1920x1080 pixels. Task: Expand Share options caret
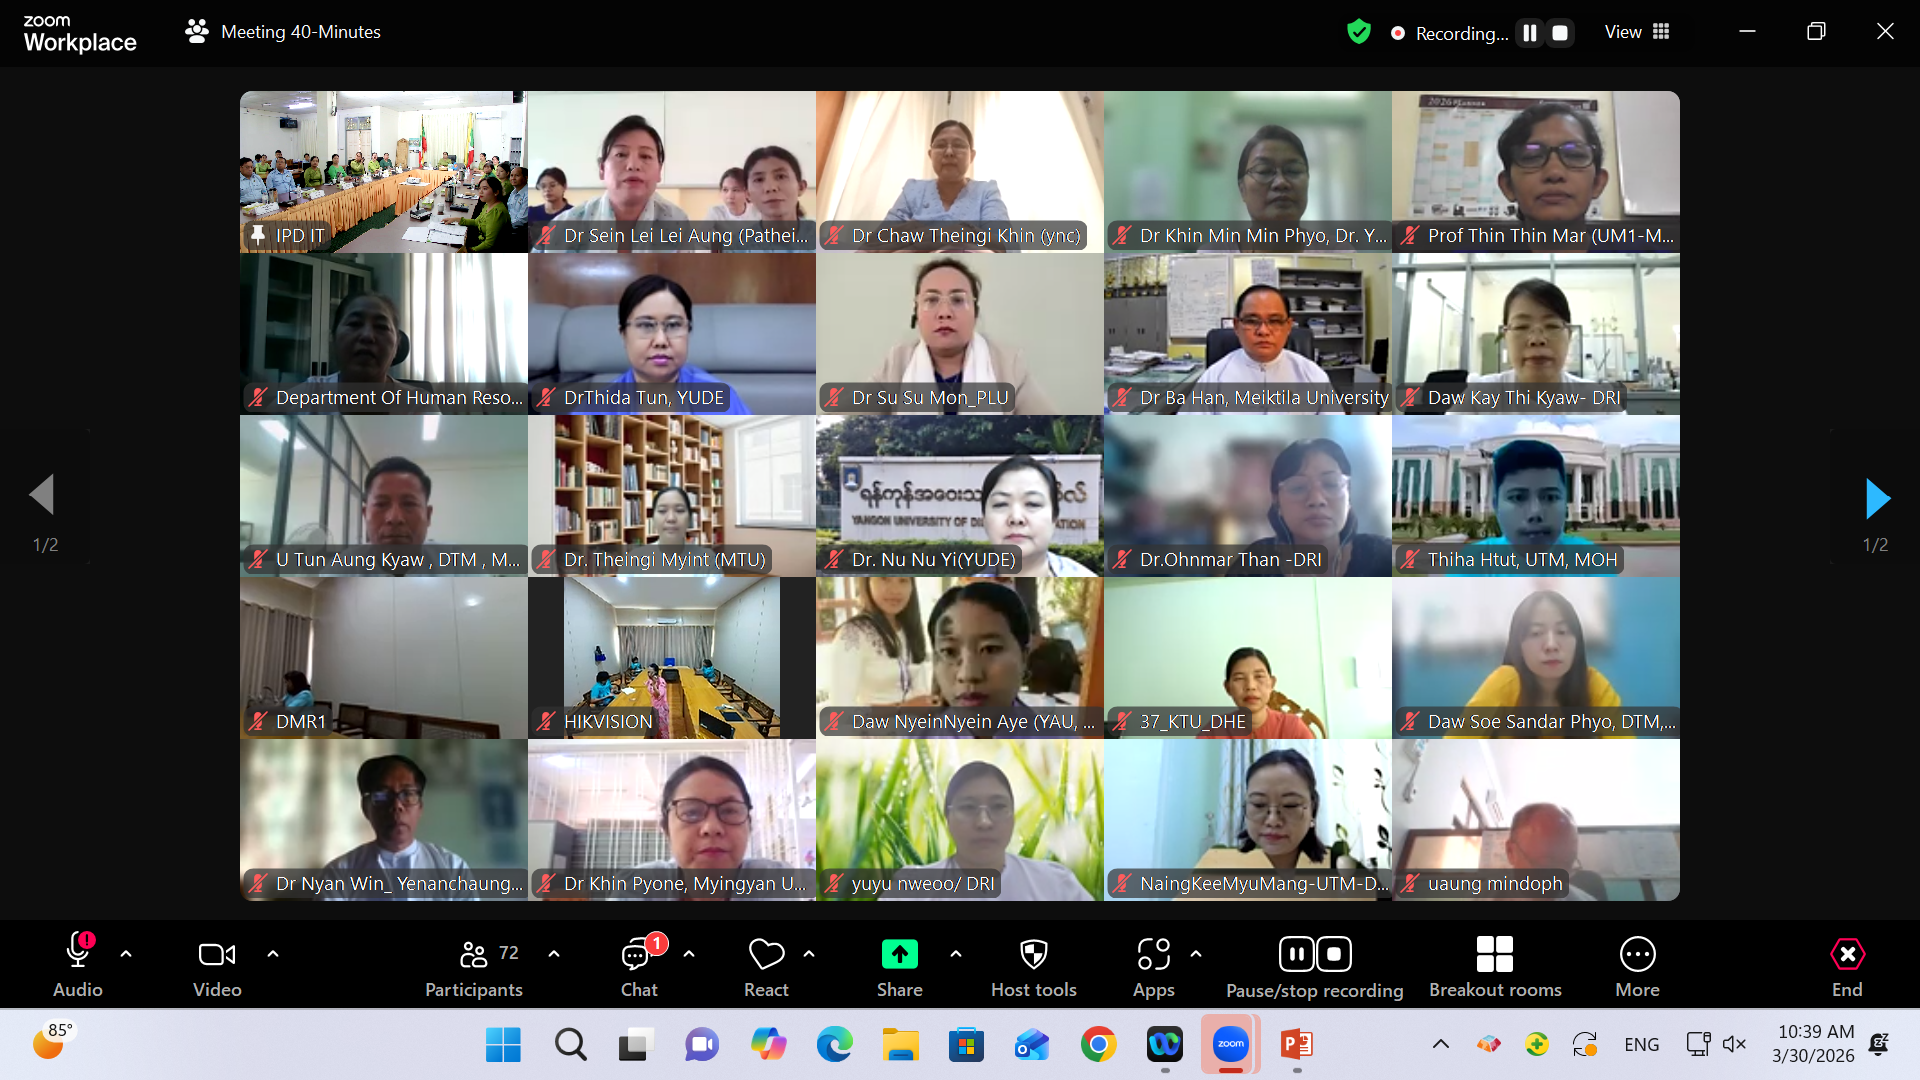[956, 954]
